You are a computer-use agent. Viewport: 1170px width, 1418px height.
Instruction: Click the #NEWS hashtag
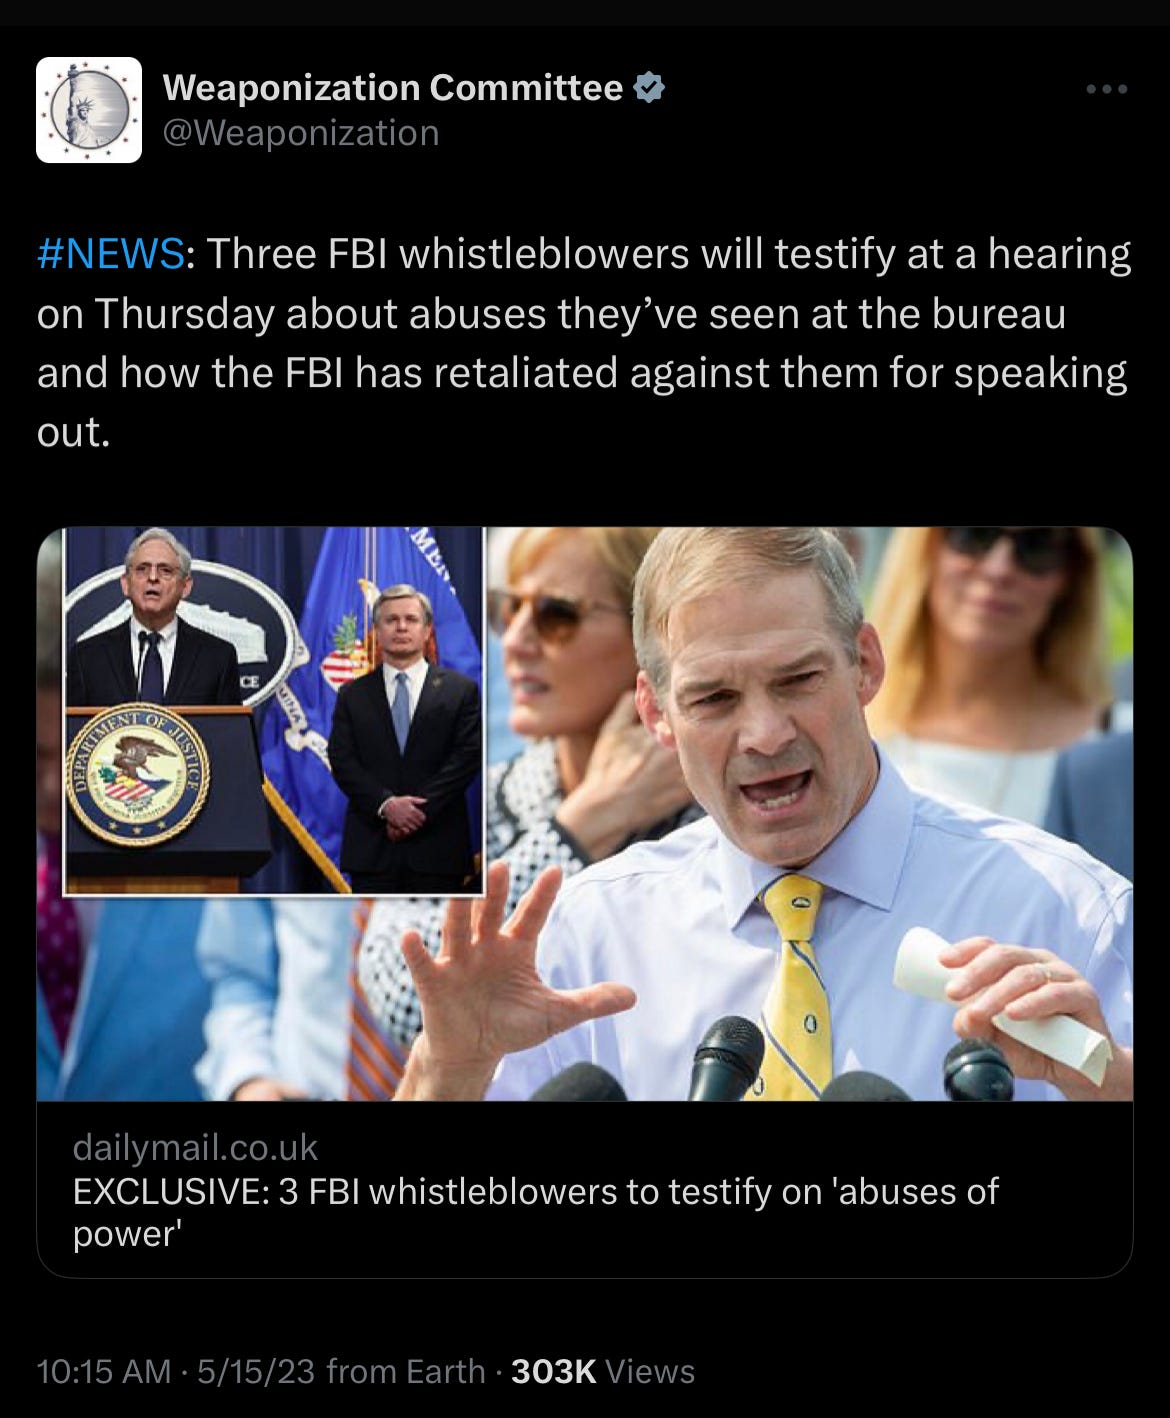coord(111,254)
